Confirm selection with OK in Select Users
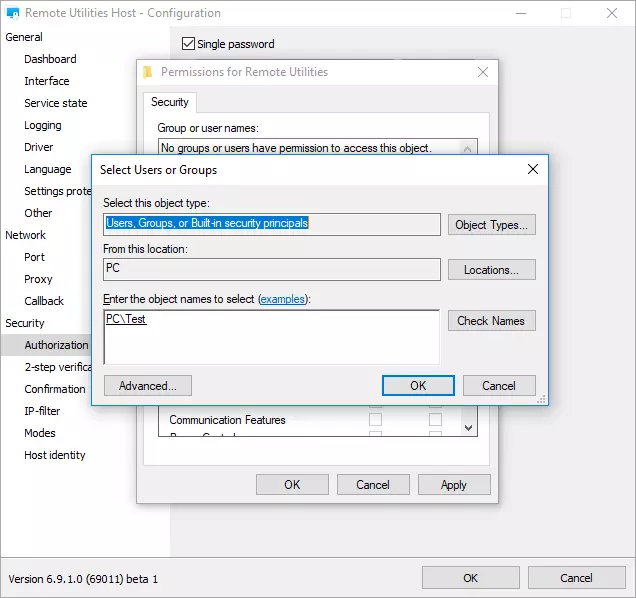 tap(418, 386)
